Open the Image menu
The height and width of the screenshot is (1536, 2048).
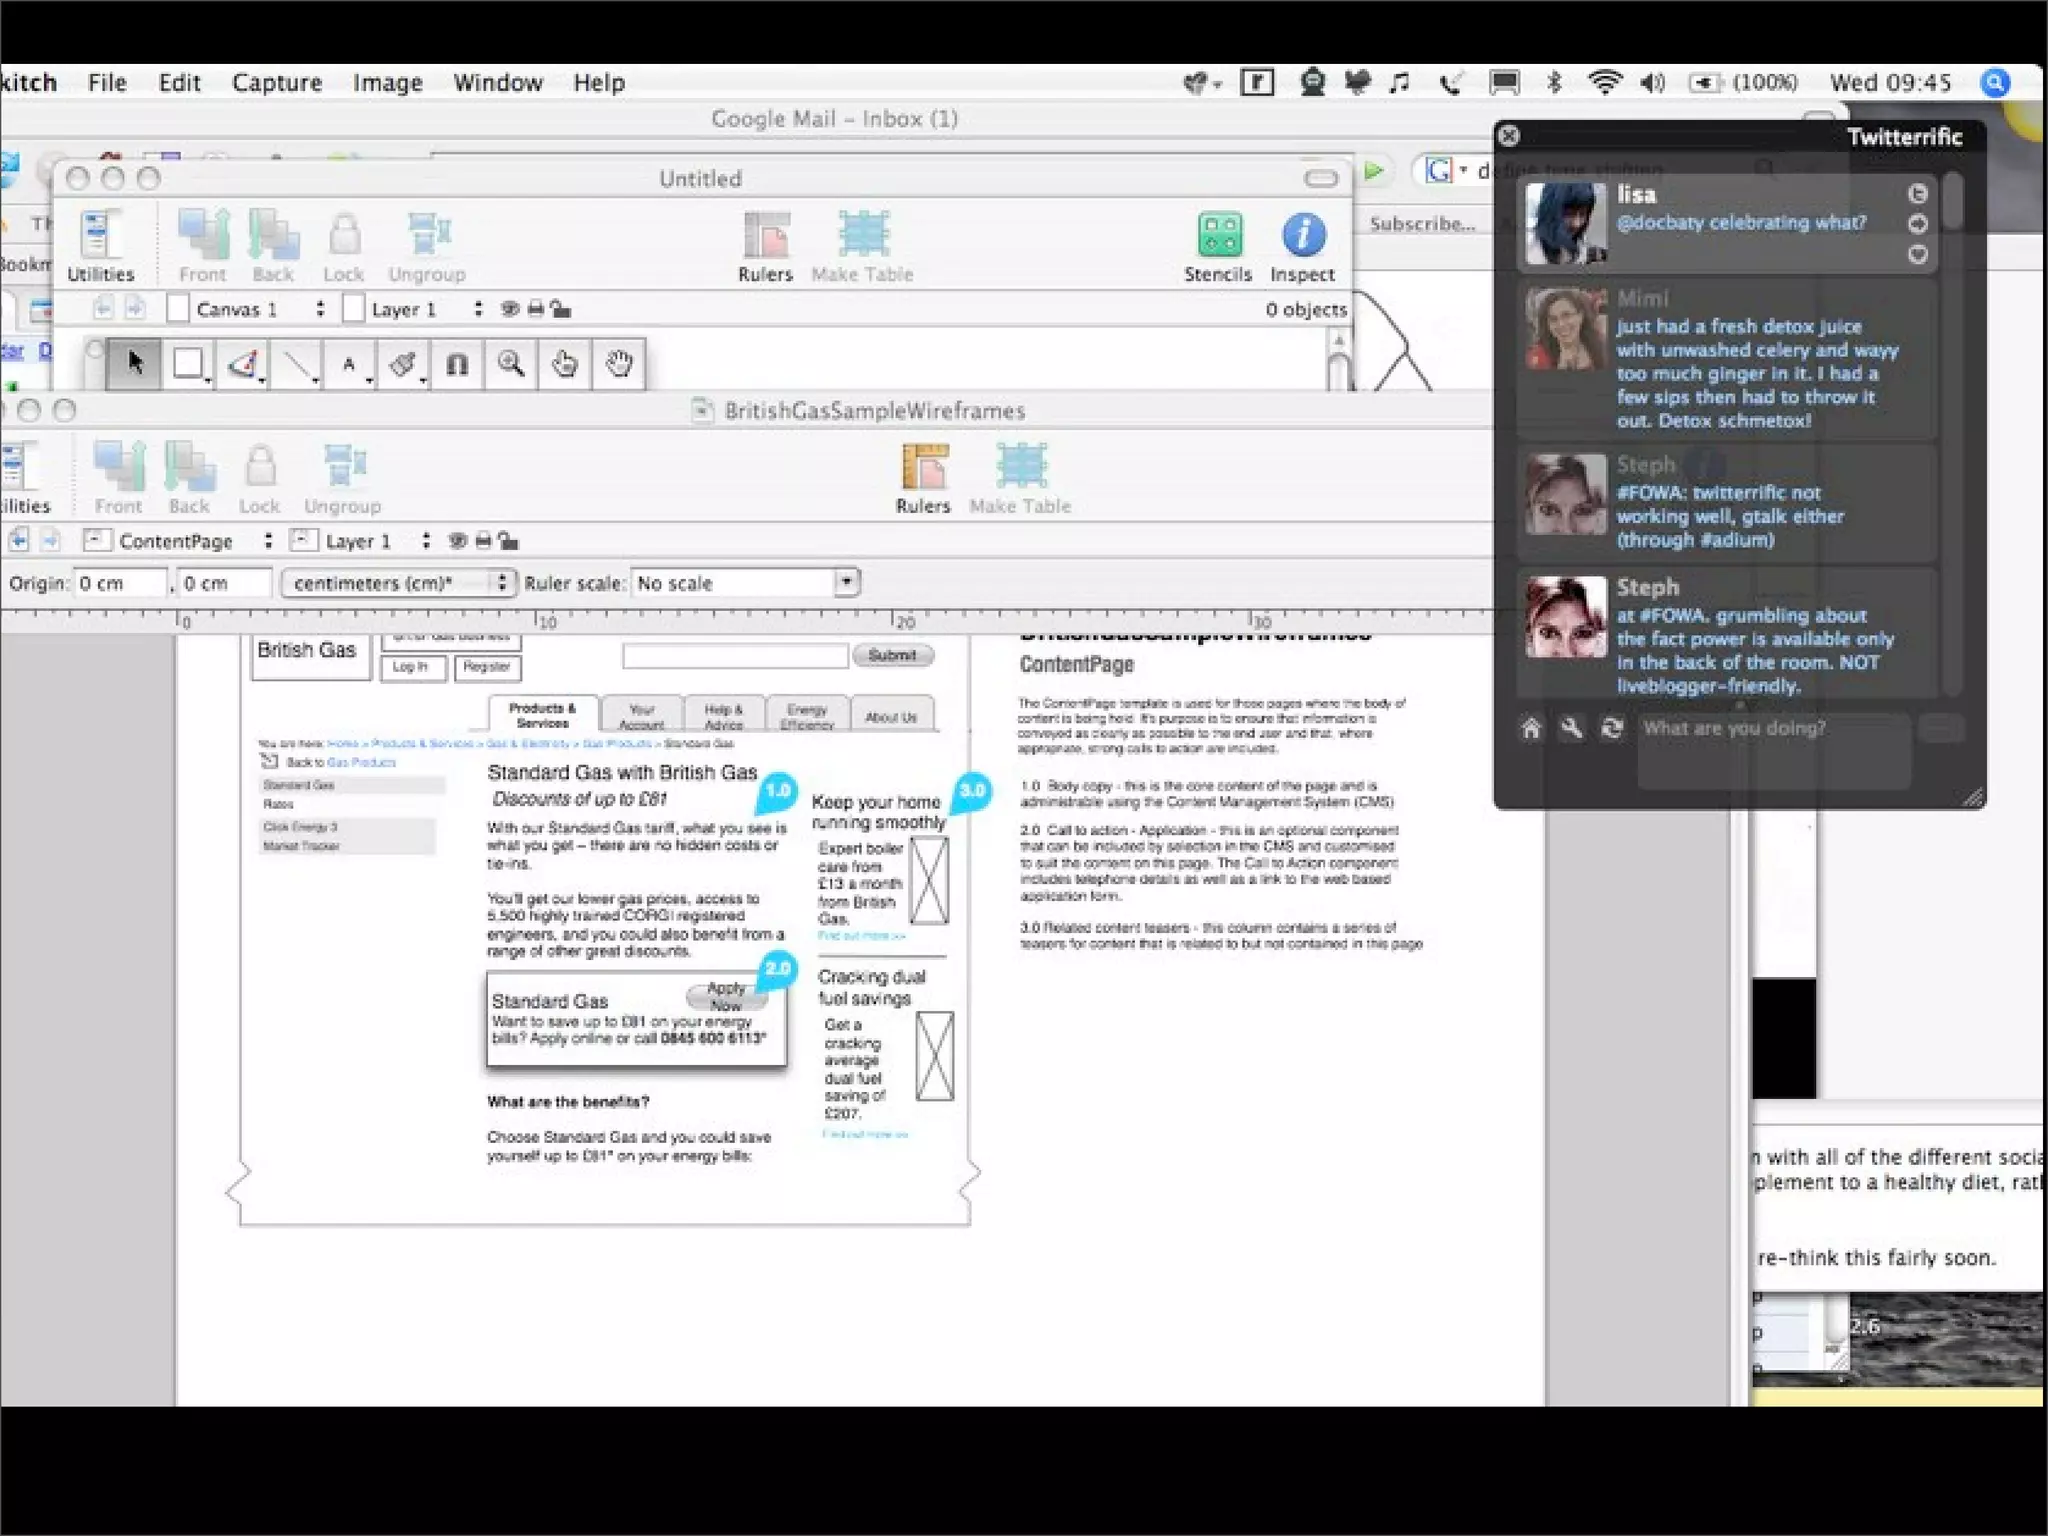[x=387, y=82]
